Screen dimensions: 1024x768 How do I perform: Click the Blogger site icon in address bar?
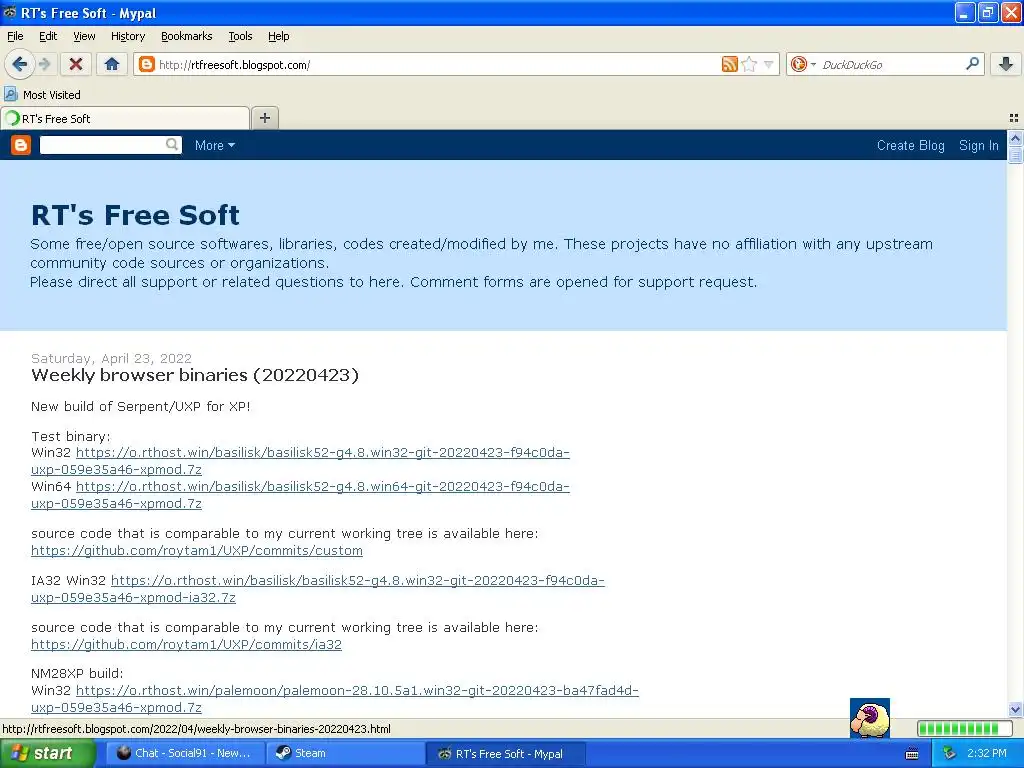coord(147,64)
